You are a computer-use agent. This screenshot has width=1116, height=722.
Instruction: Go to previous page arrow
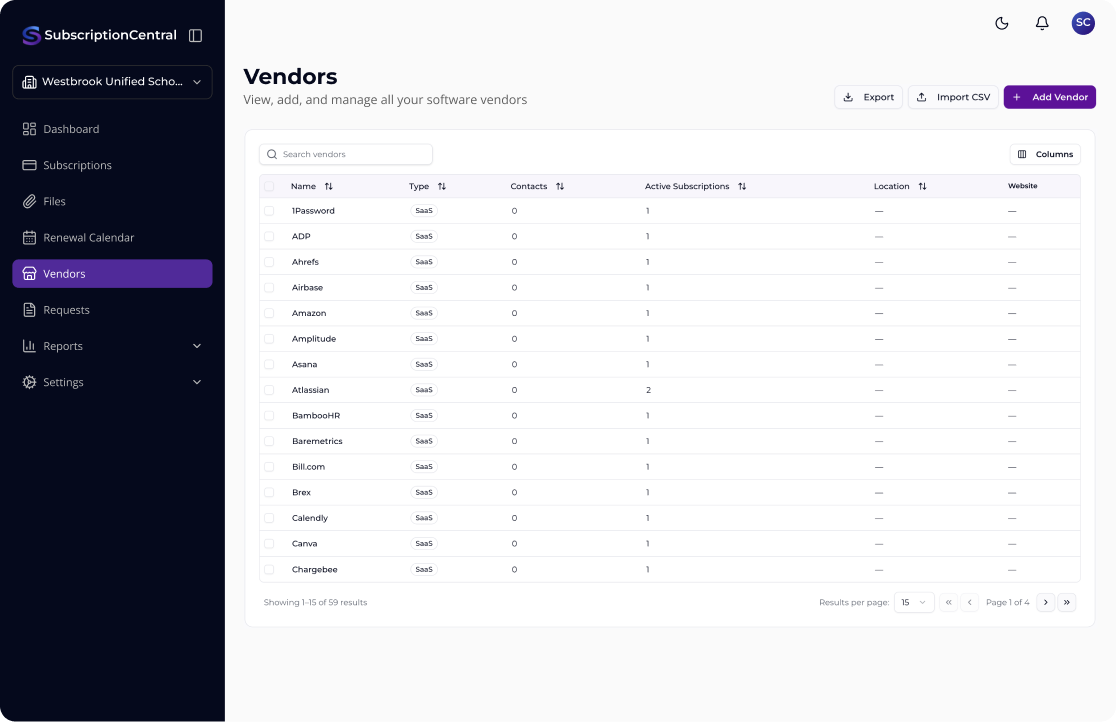(969, 602)
